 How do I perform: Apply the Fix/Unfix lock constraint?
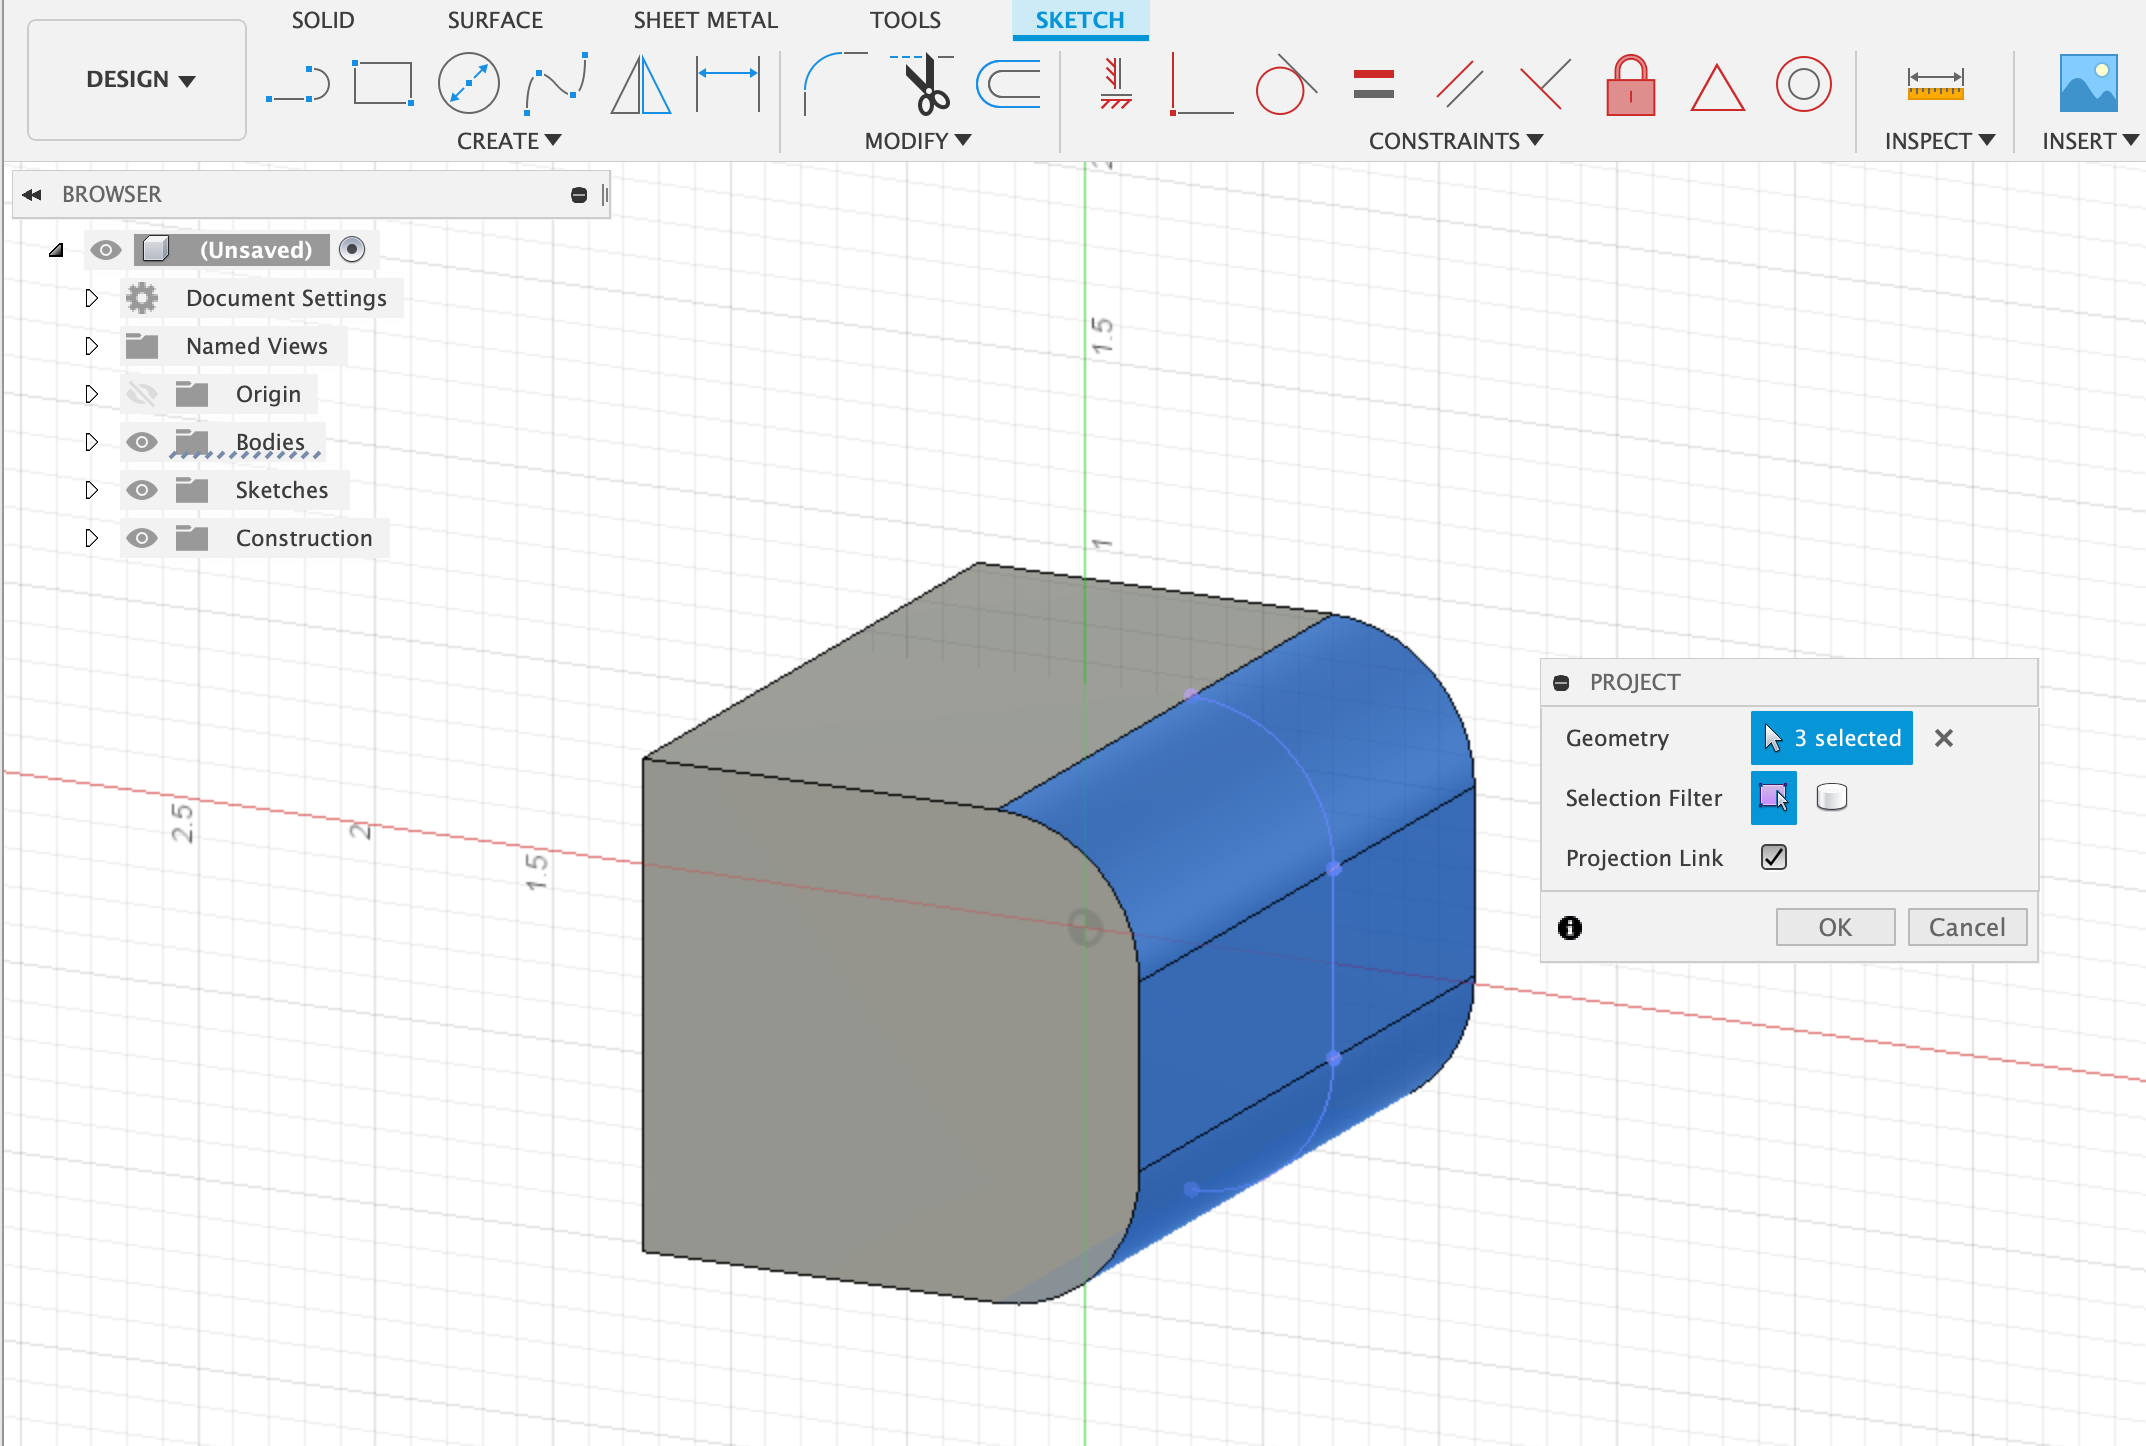click(1630, 86)
